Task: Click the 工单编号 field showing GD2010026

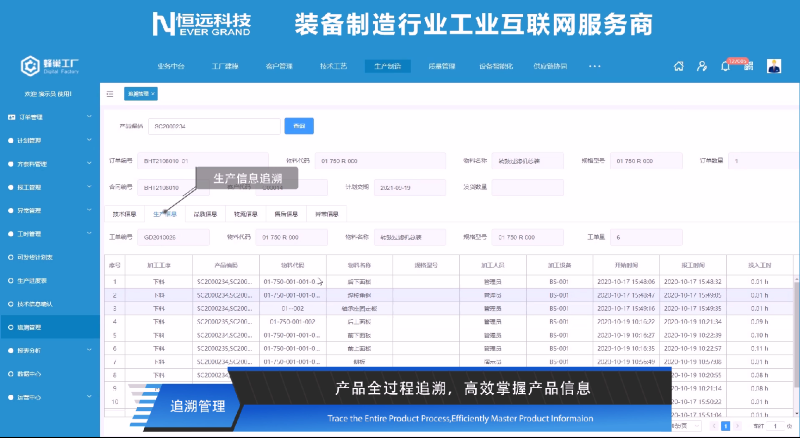Action: point(173,237)
